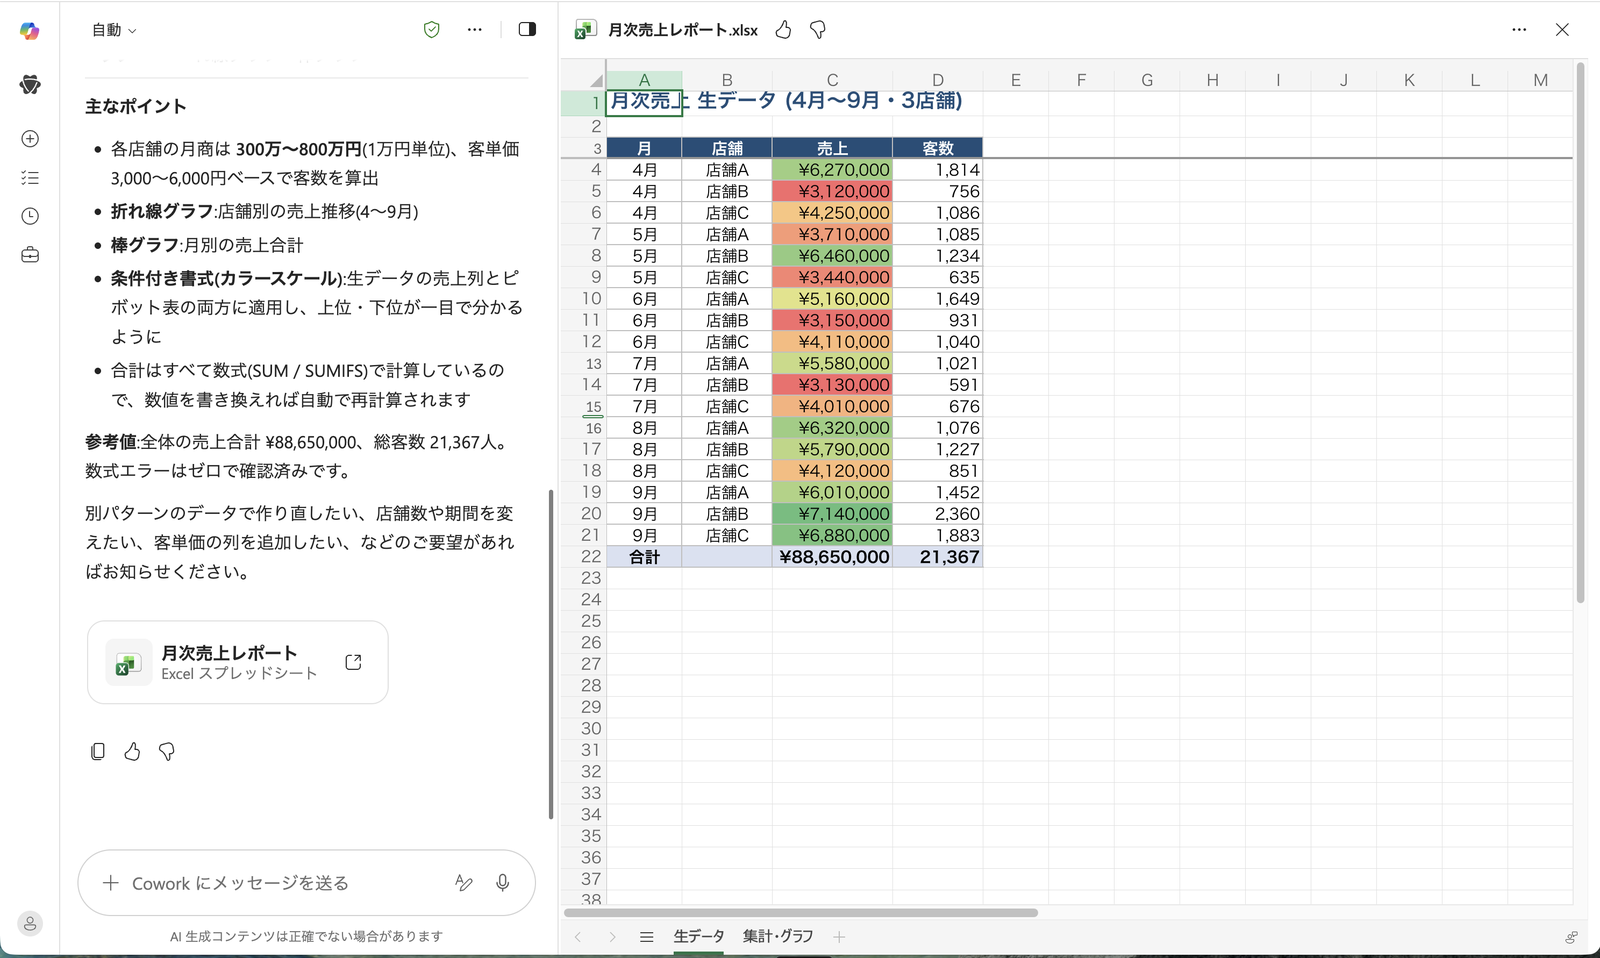Select column C header
The width and height of the screenshot is (1600, 958).
(832, 80)
